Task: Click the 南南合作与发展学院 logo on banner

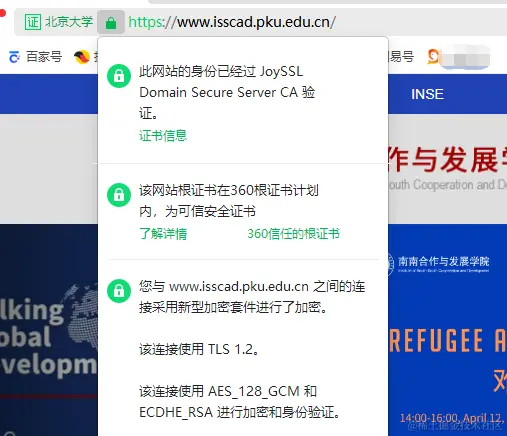Action: click(x=438, y=264)
